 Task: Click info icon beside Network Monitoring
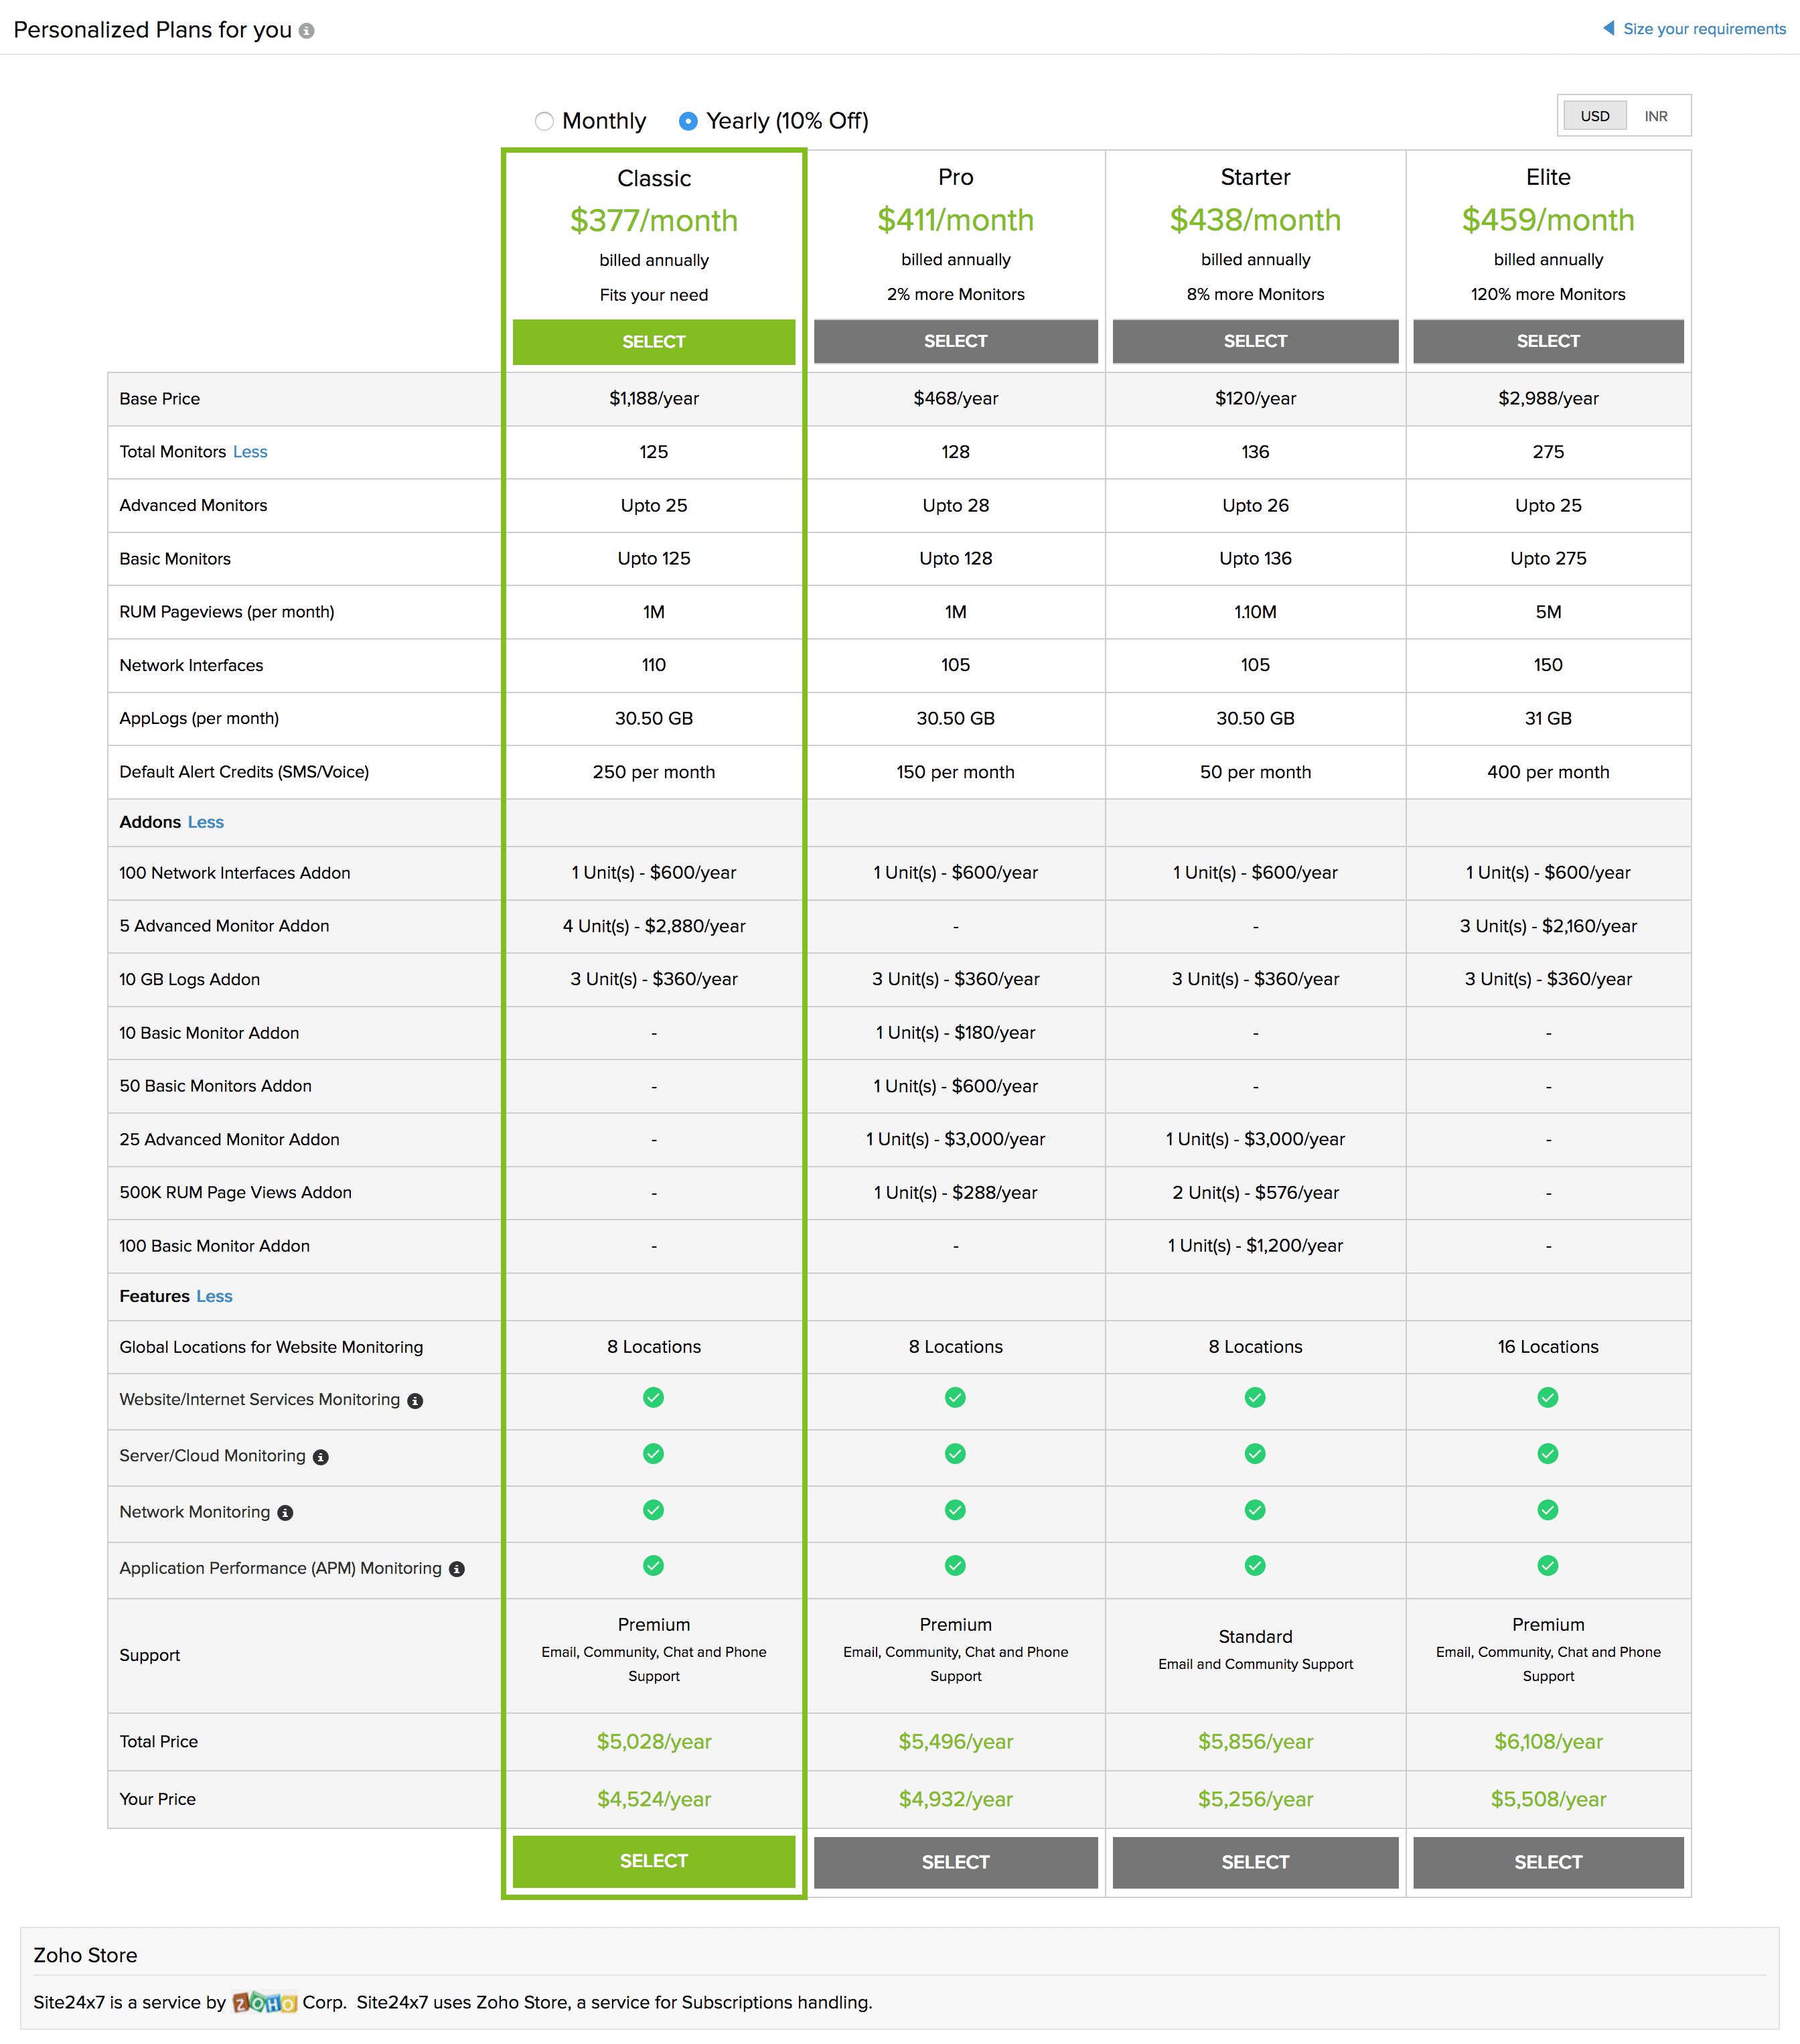coord(285,1513)
